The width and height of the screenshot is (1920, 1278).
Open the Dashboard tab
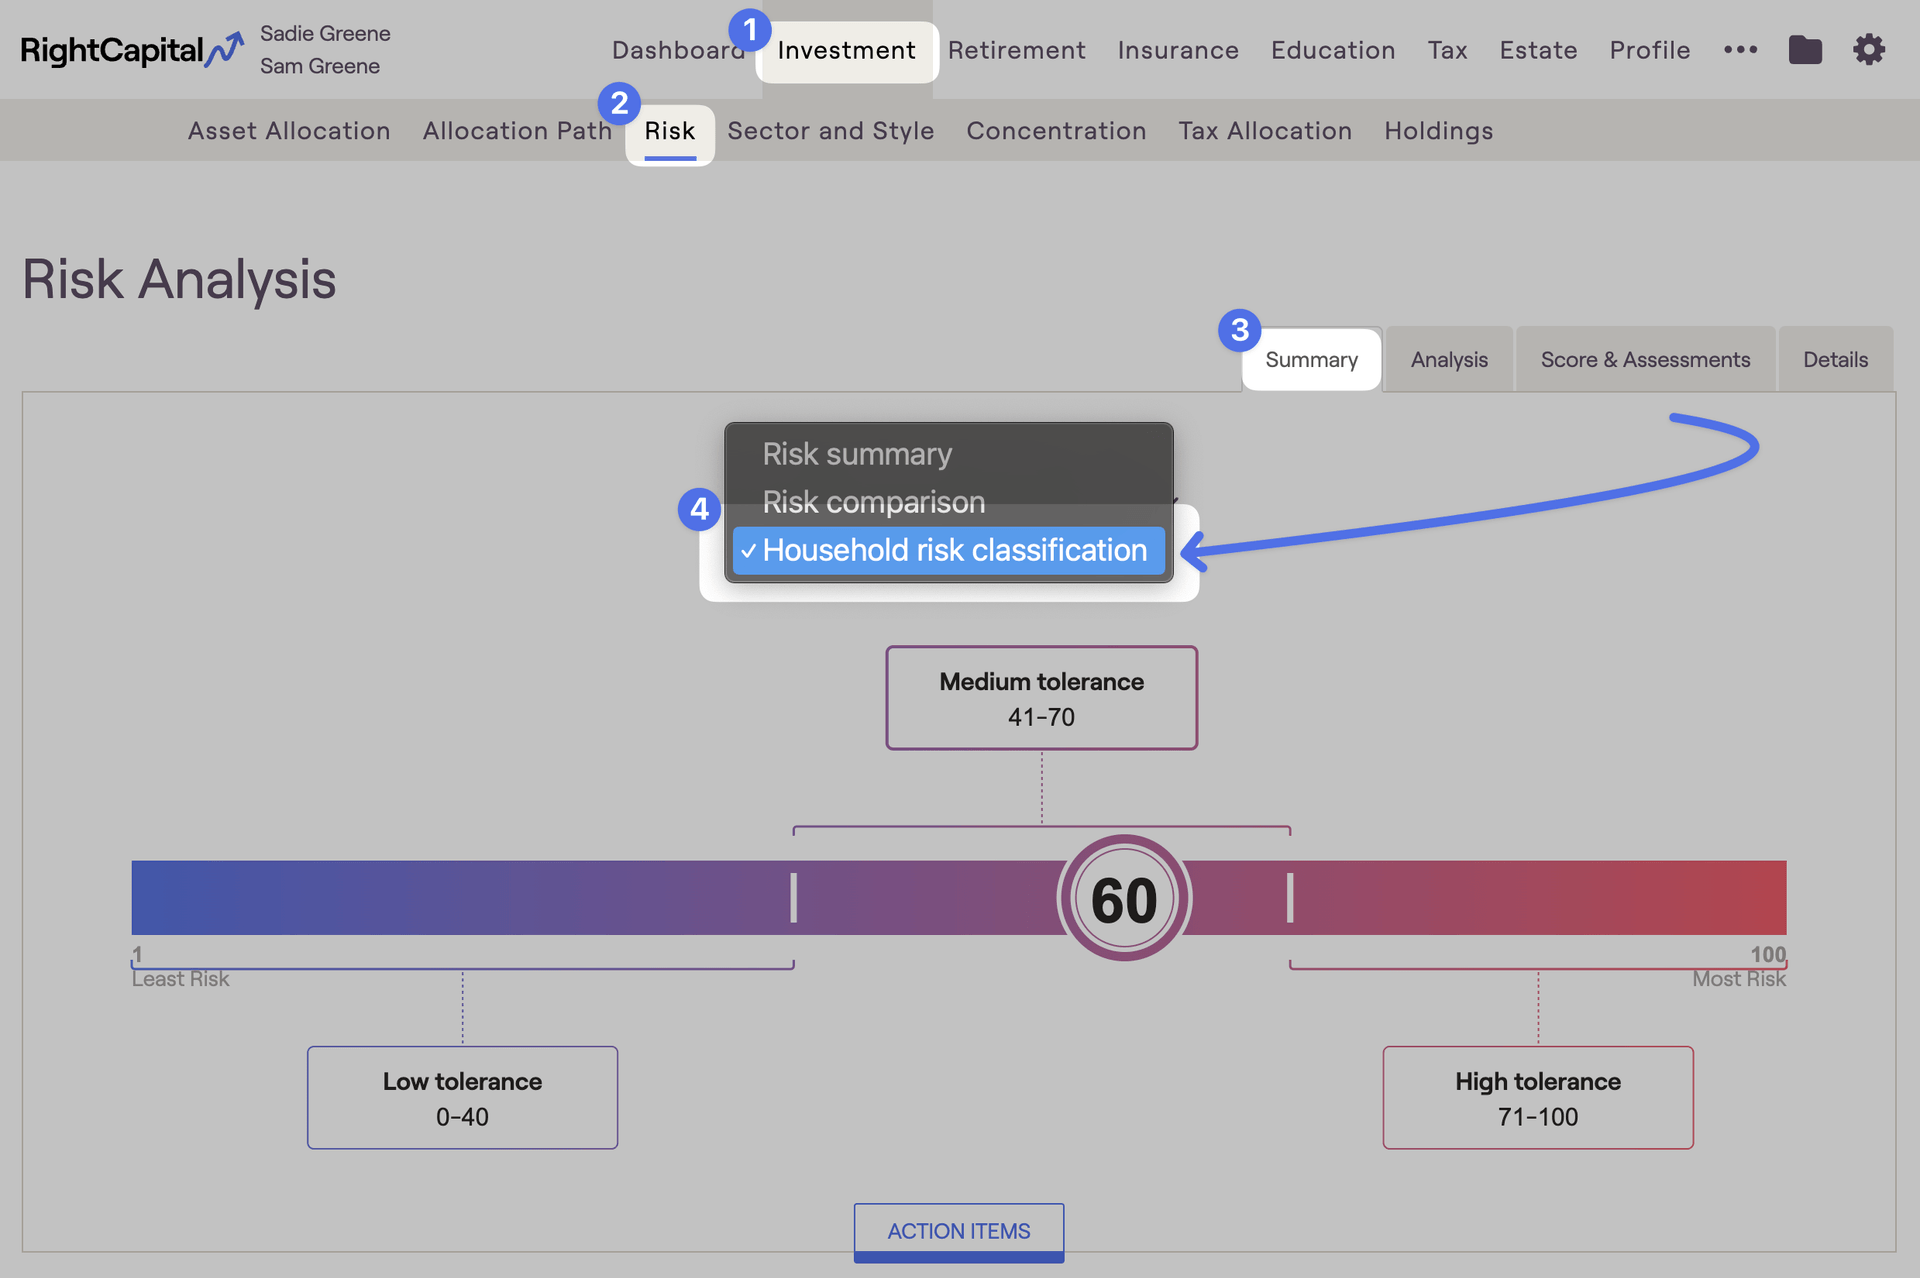(678, 50)
